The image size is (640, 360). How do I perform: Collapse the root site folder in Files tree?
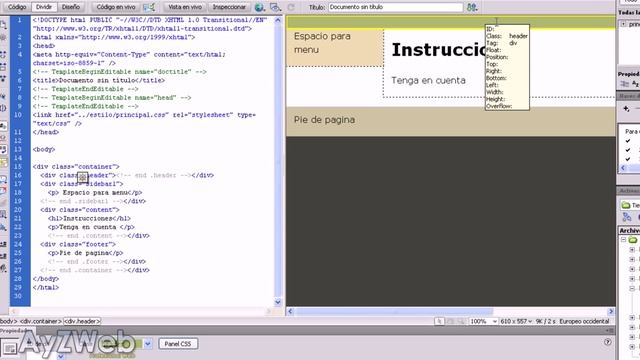(x=624, y=240)
